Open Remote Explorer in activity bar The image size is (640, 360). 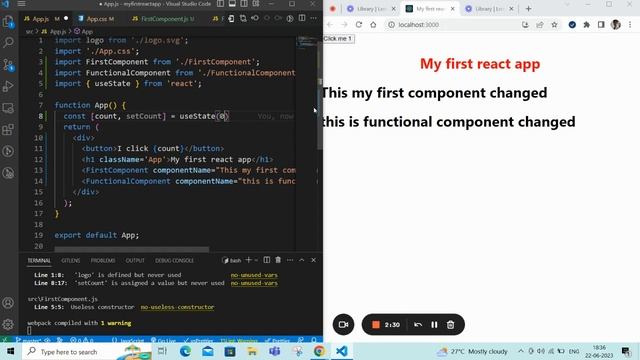pos(8,108)
